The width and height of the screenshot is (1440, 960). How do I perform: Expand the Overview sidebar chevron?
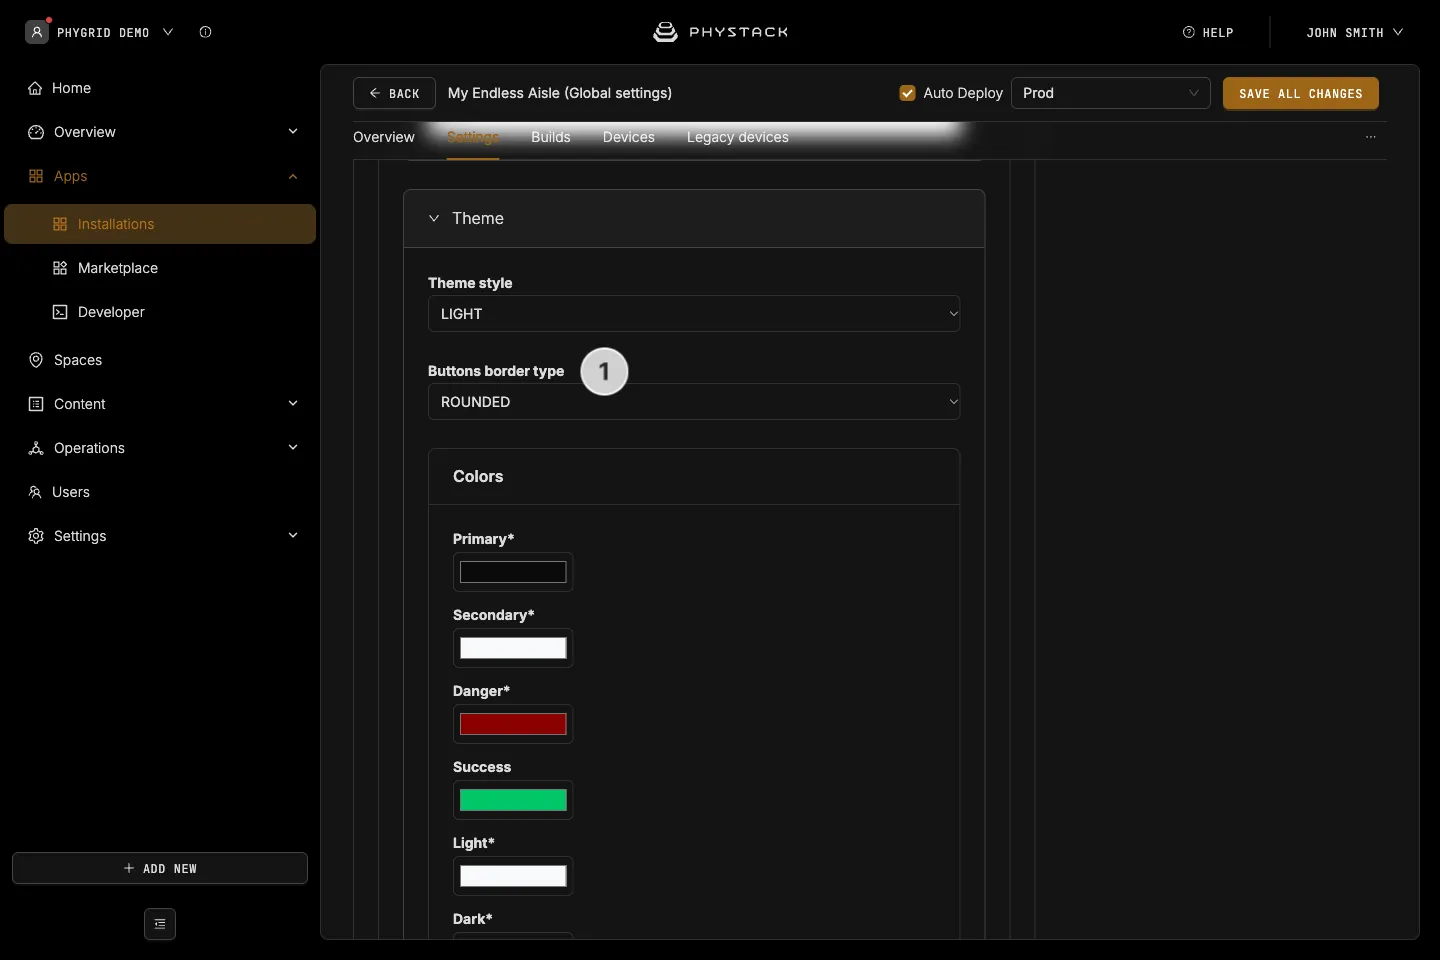pos(293,131)
